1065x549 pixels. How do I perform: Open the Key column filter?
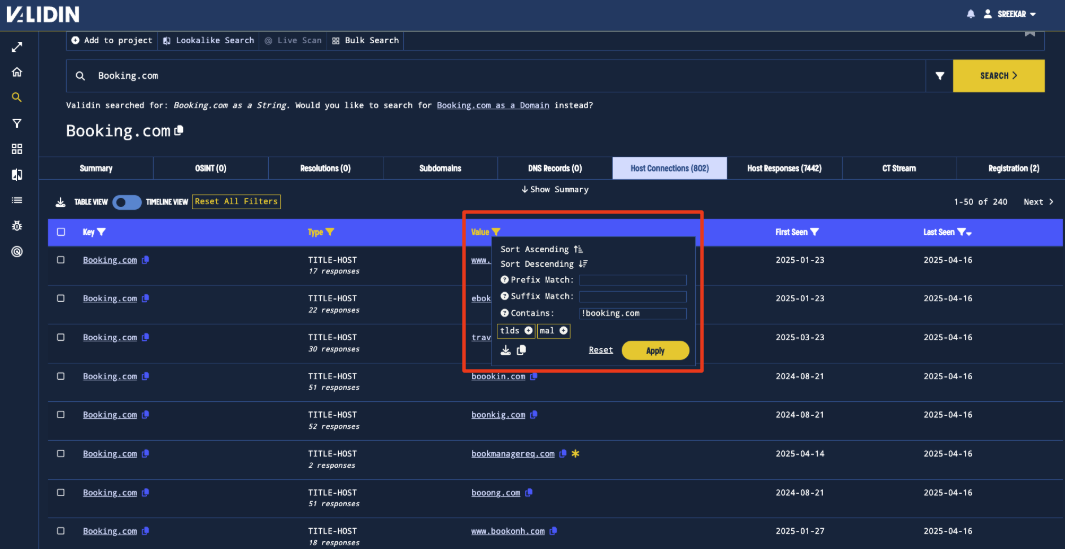point(101,232)
